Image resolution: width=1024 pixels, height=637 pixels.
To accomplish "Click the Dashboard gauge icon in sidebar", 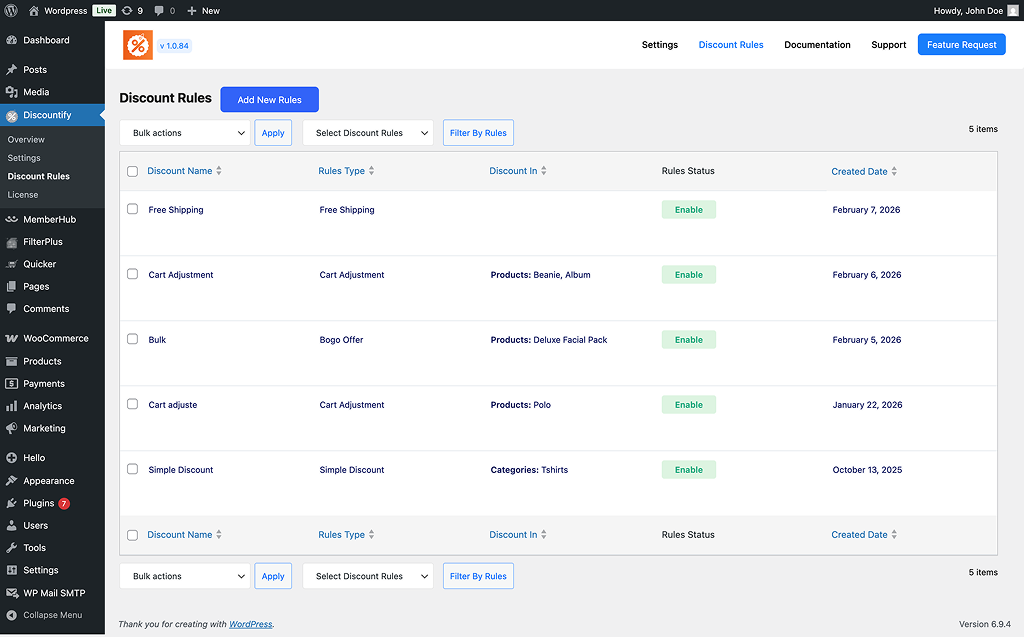I will pos(12,41).
